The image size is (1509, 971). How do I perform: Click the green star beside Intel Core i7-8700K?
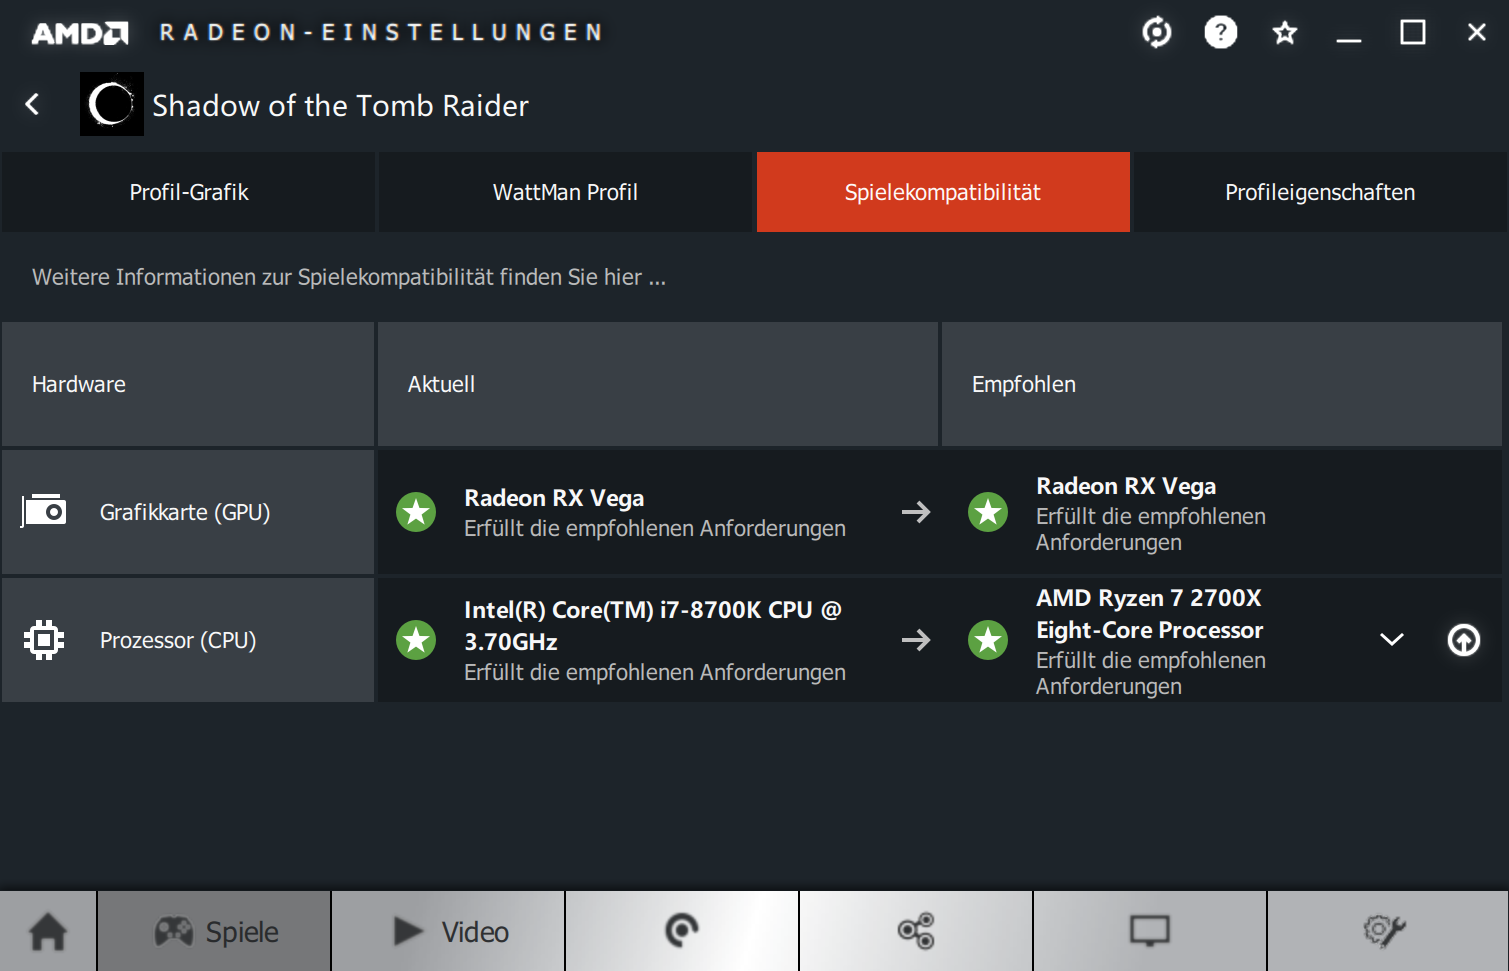[x=416, y=640]
